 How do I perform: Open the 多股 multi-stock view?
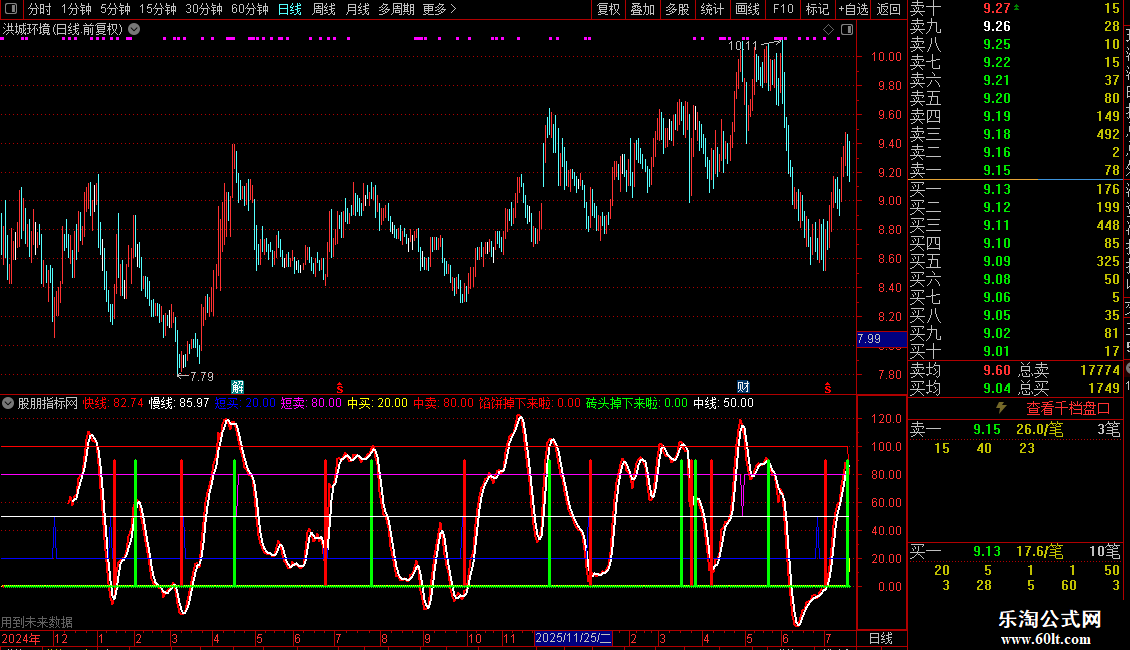(x=677, y=9)
